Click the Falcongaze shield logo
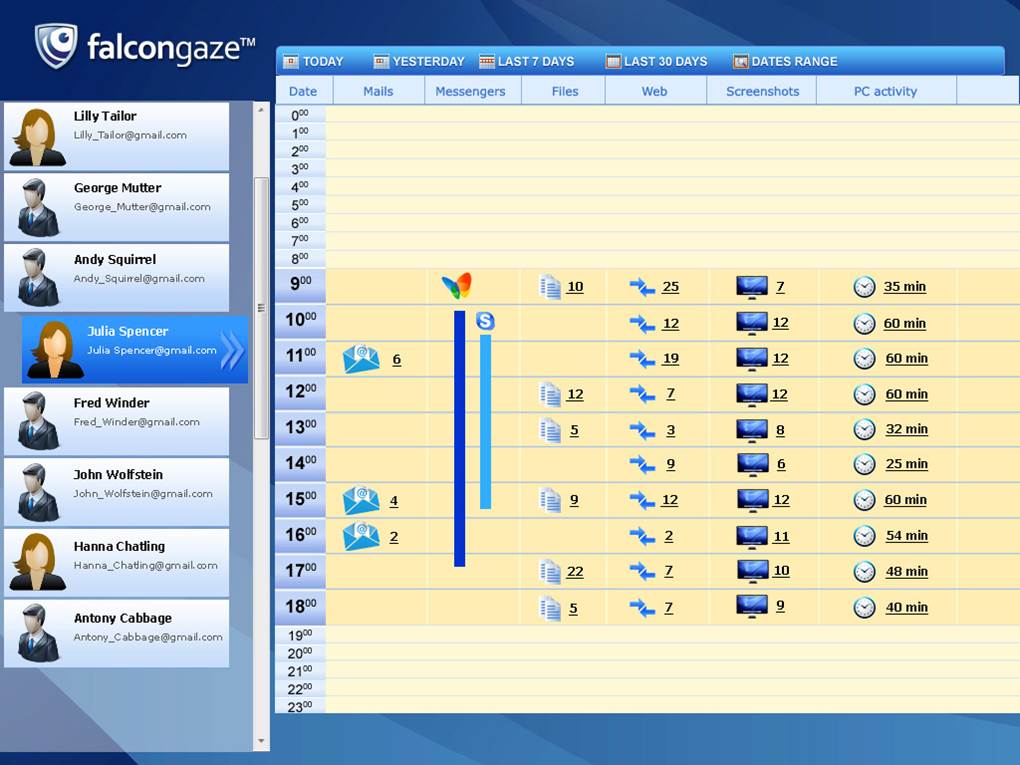 click(x=56, y=45)
